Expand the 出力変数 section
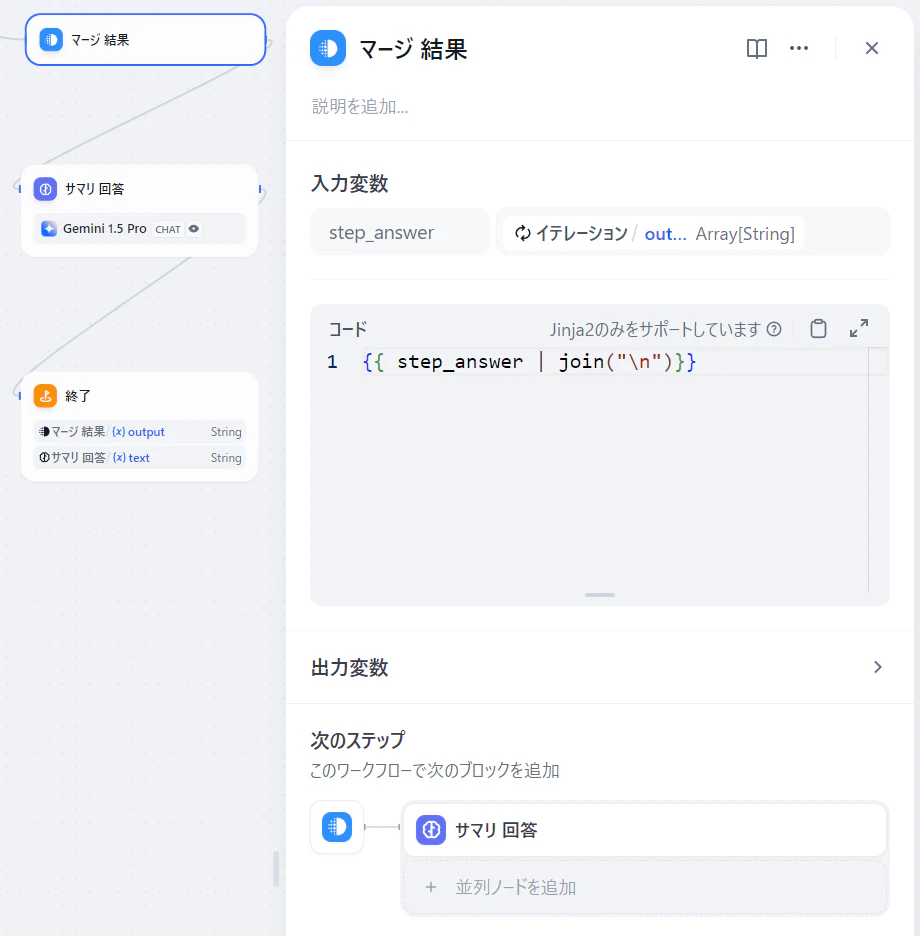Viewport: 920px width, 936px height. 599,667
